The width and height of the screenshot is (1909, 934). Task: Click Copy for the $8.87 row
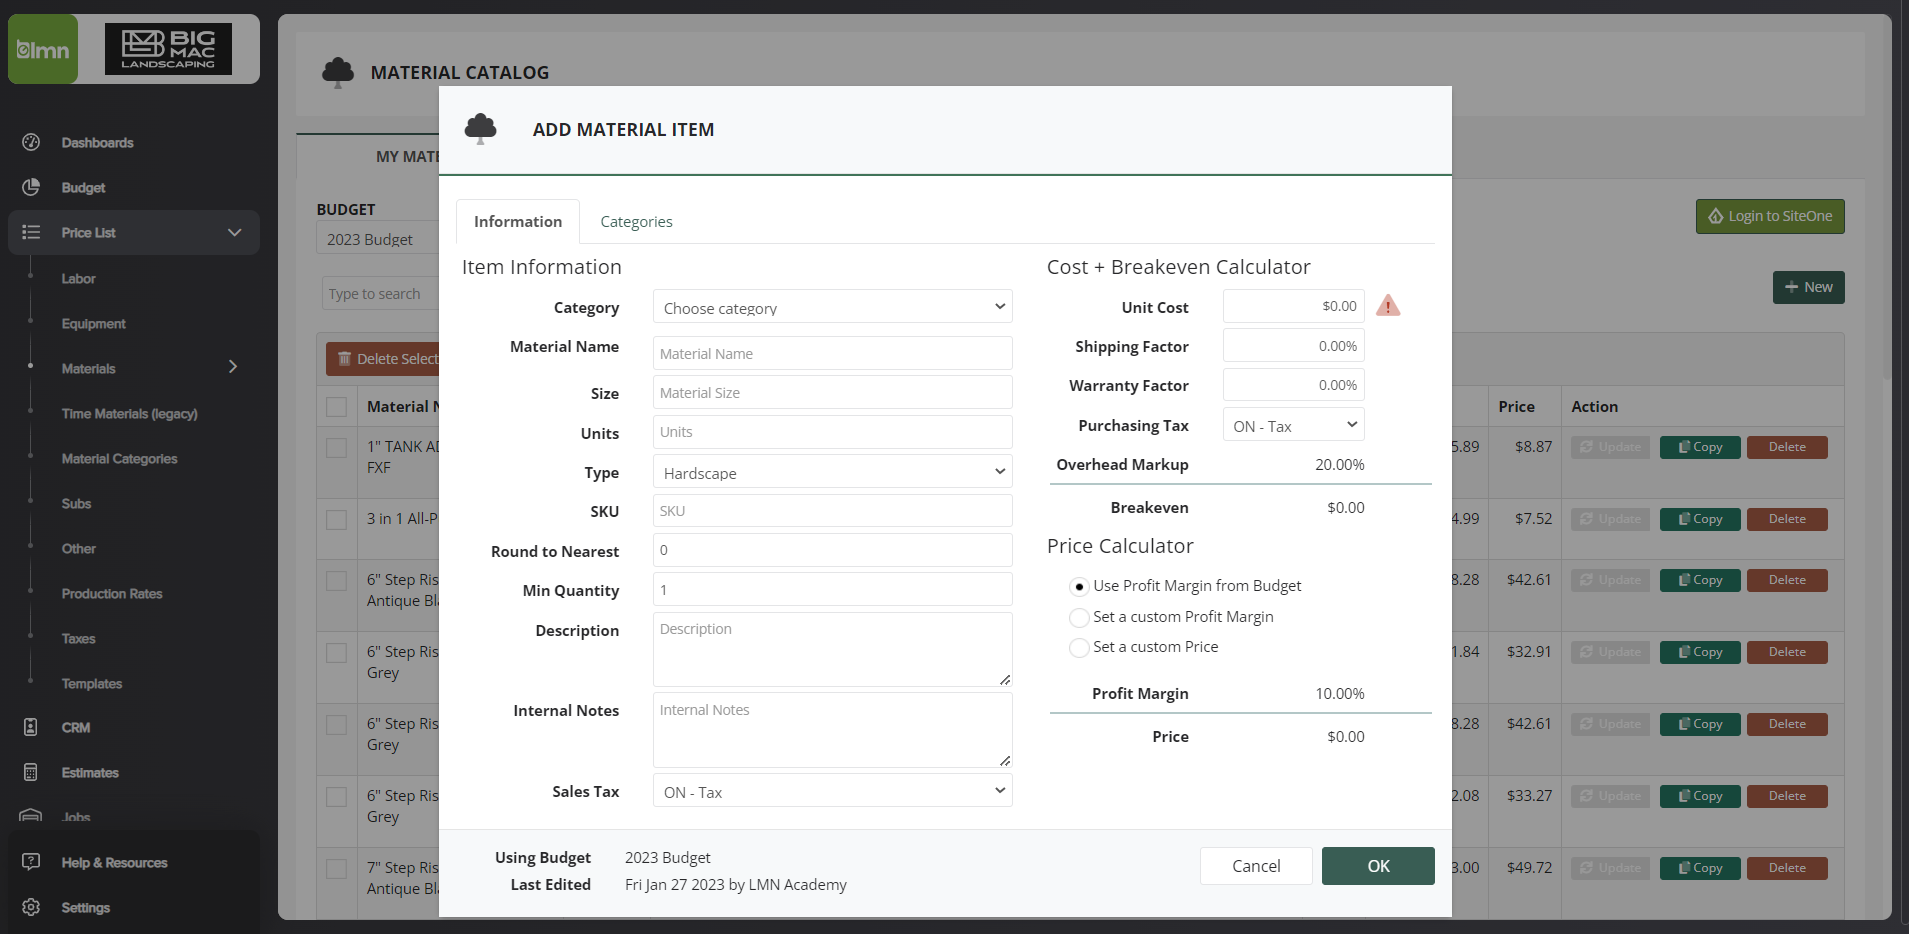click(x=1700, y=447)
